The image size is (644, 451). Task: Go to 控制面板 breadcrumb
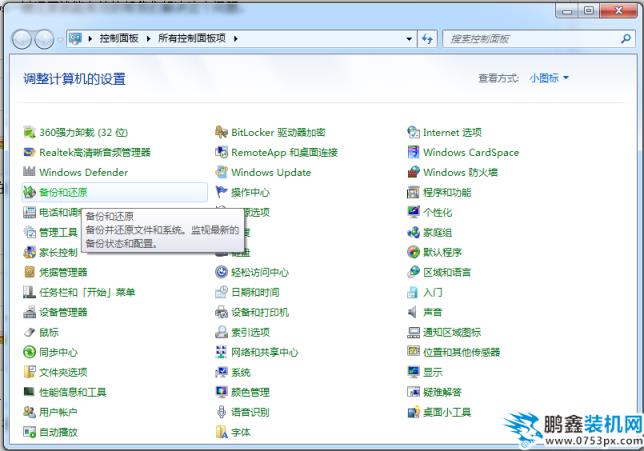(119, 39)
